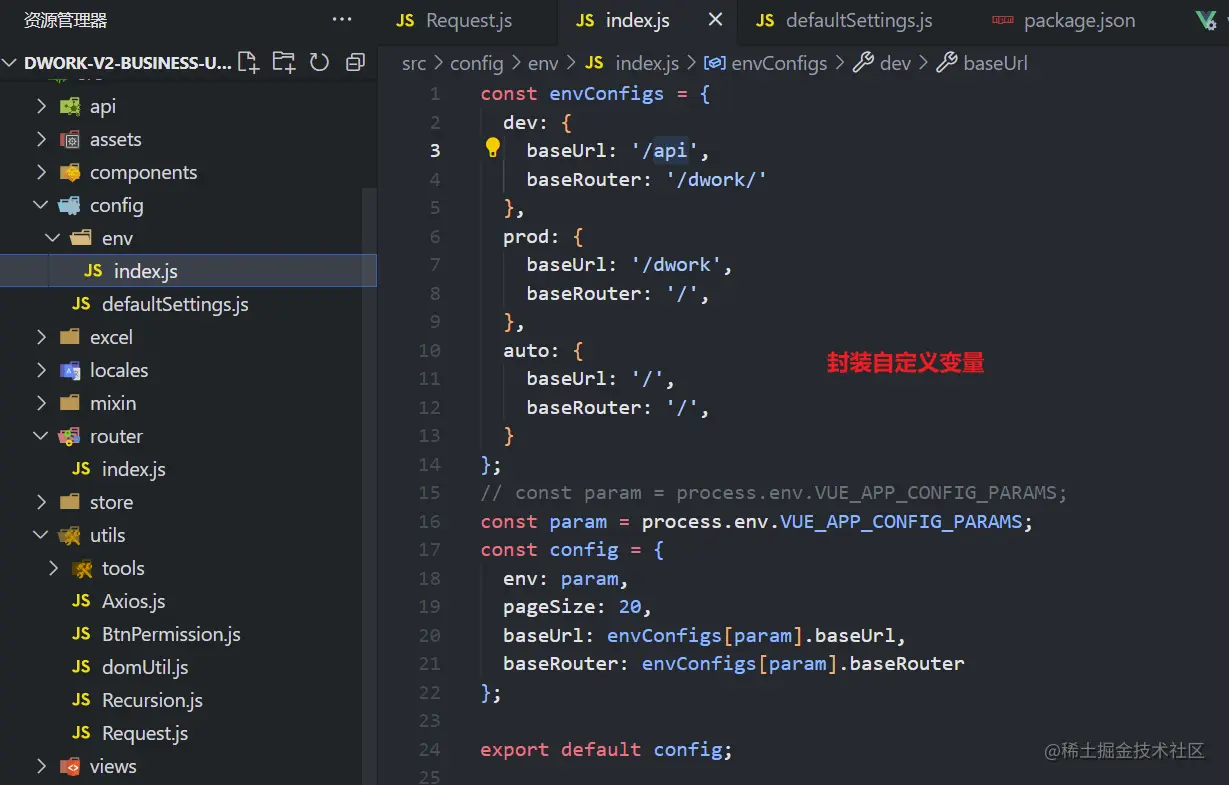Expand the mixin folder chevron

pyautogui.click(x=41, y=403)
